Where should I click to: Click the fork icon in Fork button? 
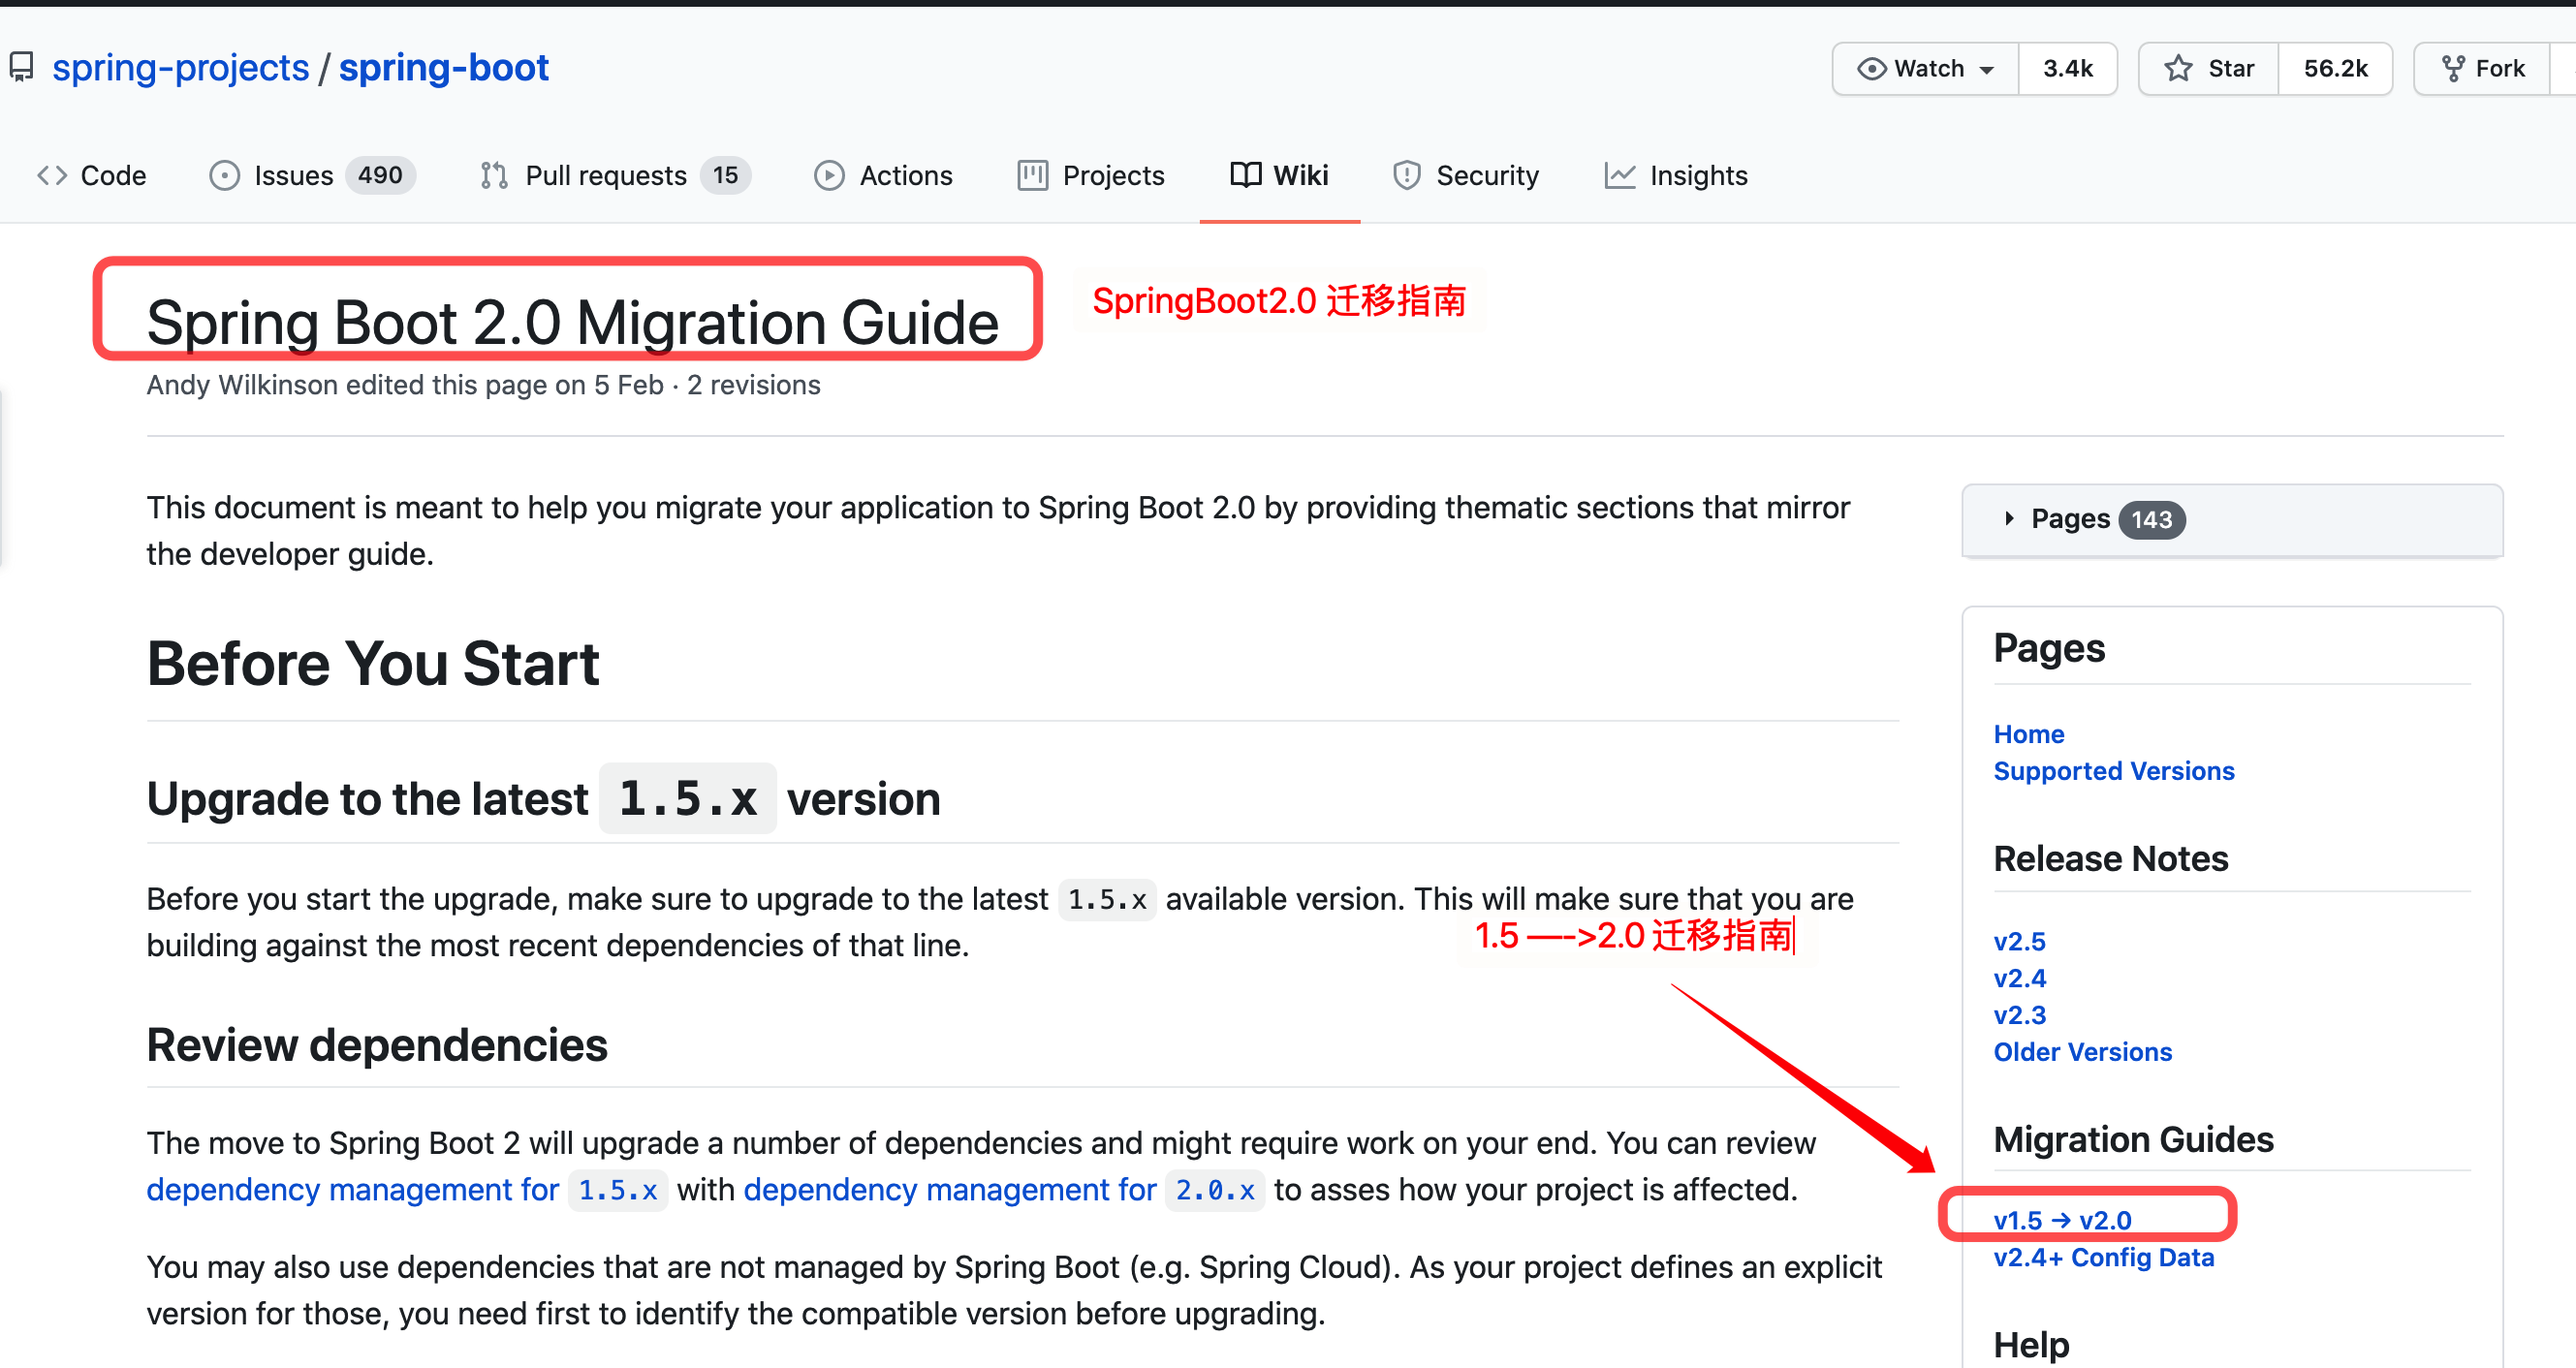(2453, 69)
